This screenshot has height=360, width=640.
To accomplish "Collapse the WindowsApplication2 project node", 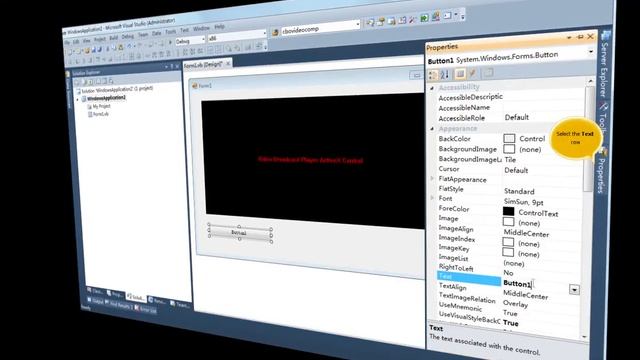I will 78,100.
